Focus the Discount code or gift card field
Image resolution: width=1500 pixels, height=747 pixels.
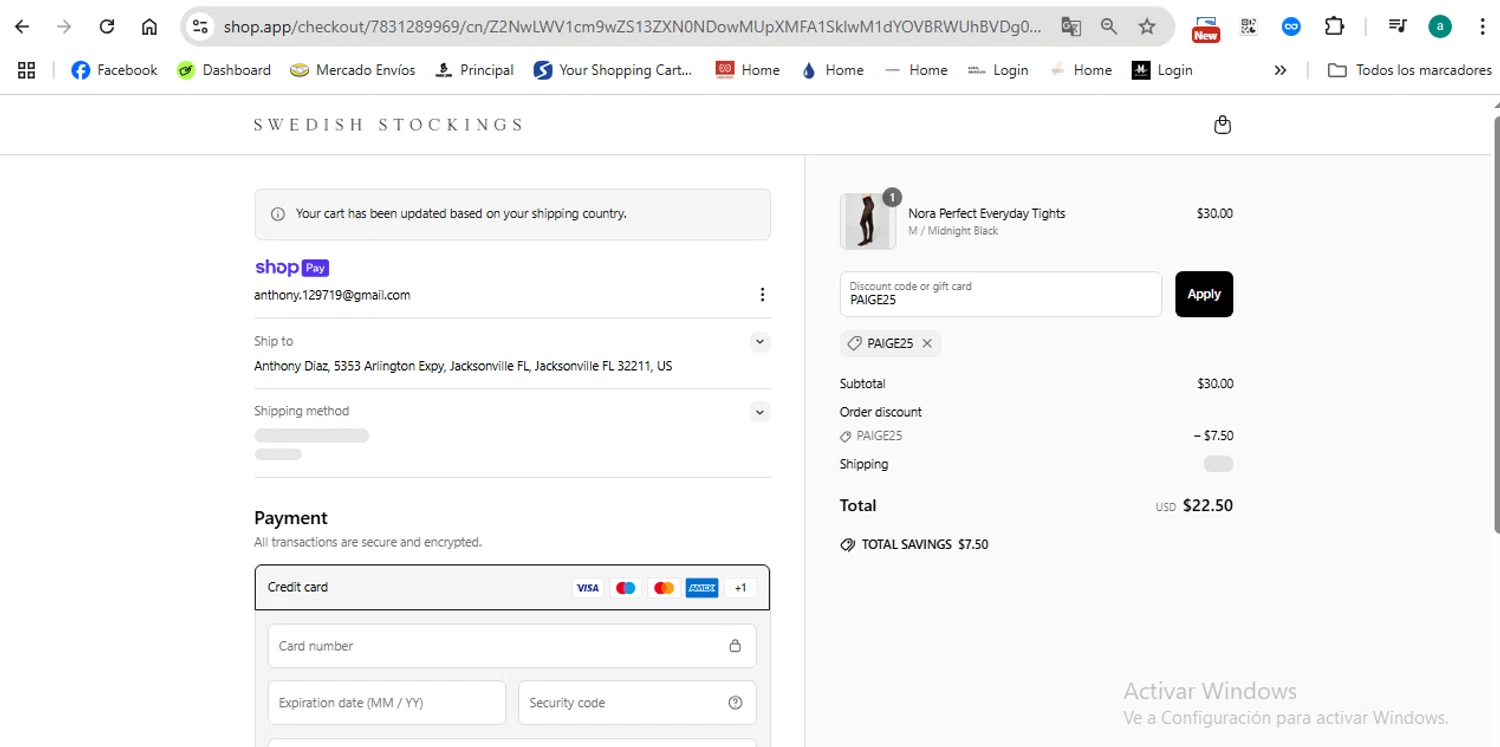(1001, 294)
